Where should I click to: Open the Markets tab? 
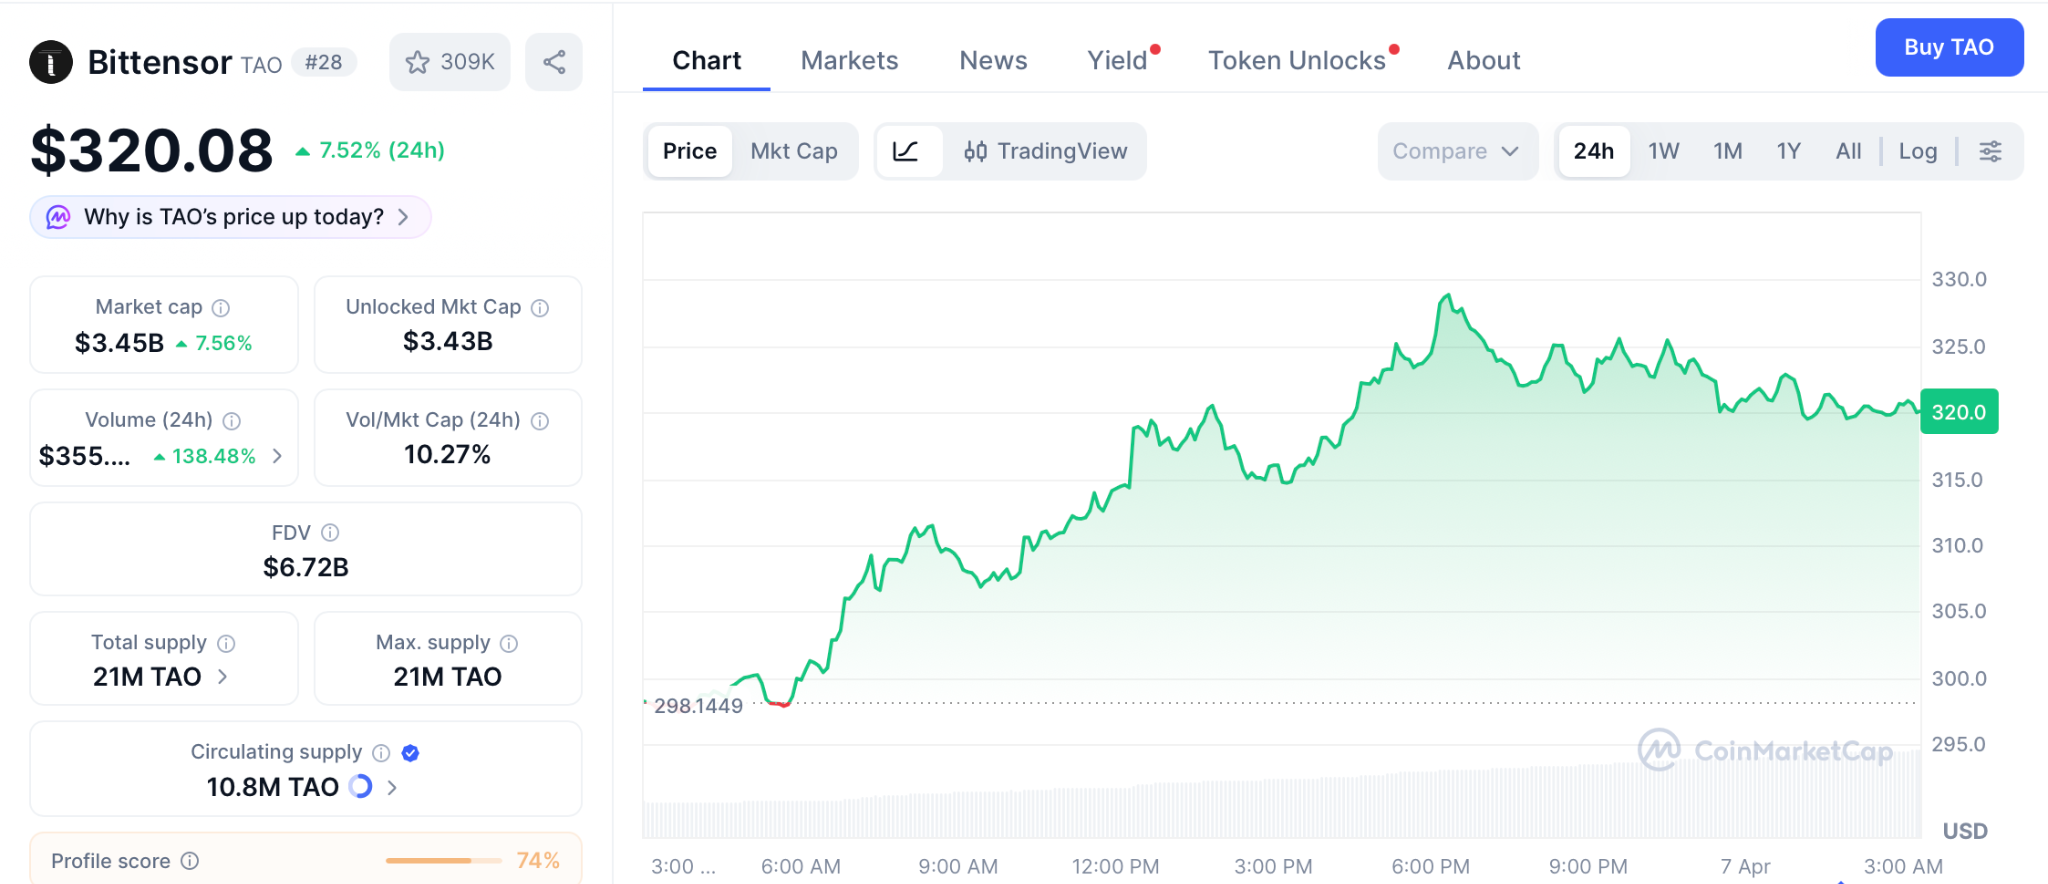[849, 61]
